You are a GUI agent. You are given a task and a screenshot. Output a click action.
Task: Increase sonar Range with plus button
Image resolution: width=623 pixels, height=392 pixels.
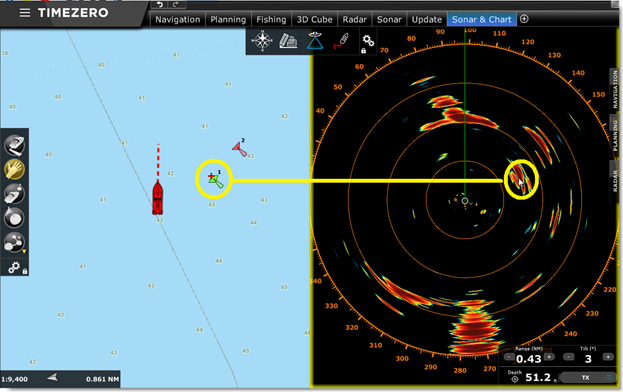pos(549,357)
